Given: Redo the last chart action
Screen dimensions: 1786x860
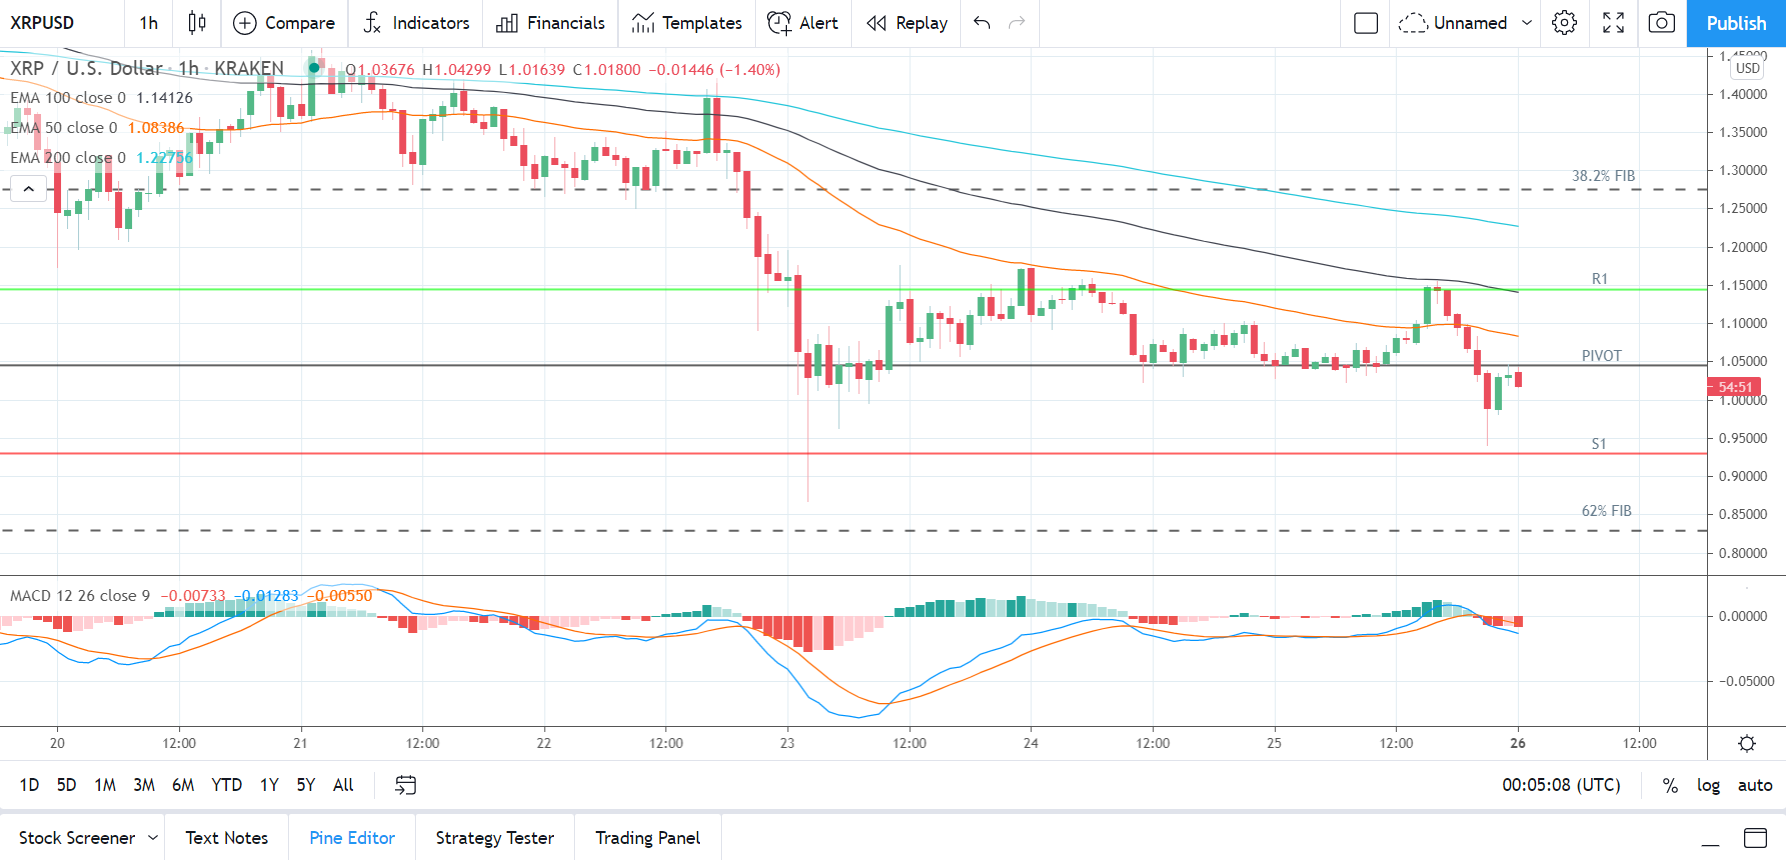Looking at the screenshot, I should click(x=1017, y=23).
